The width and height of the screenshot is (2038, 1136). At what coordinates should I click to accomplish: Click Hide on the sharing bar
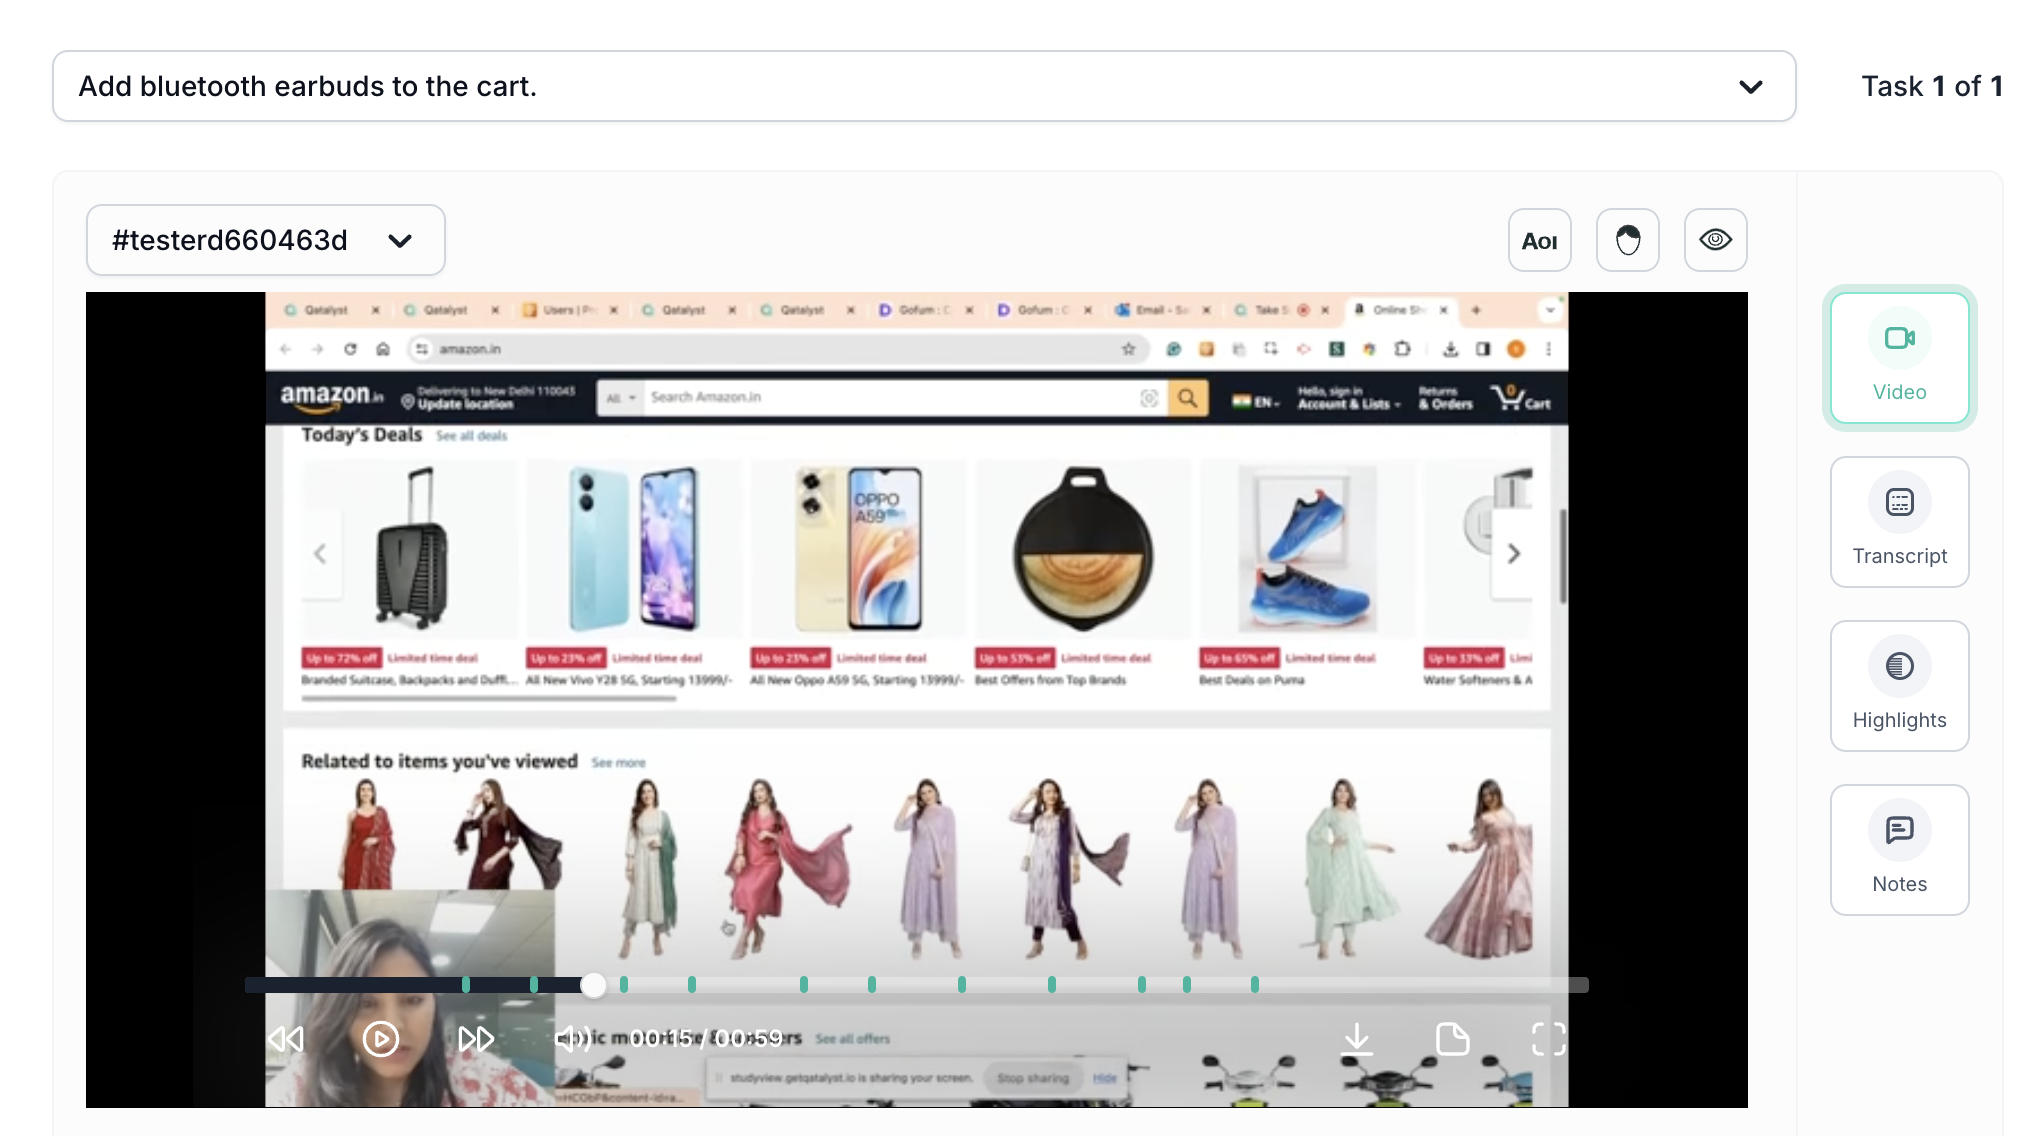1104,1078
